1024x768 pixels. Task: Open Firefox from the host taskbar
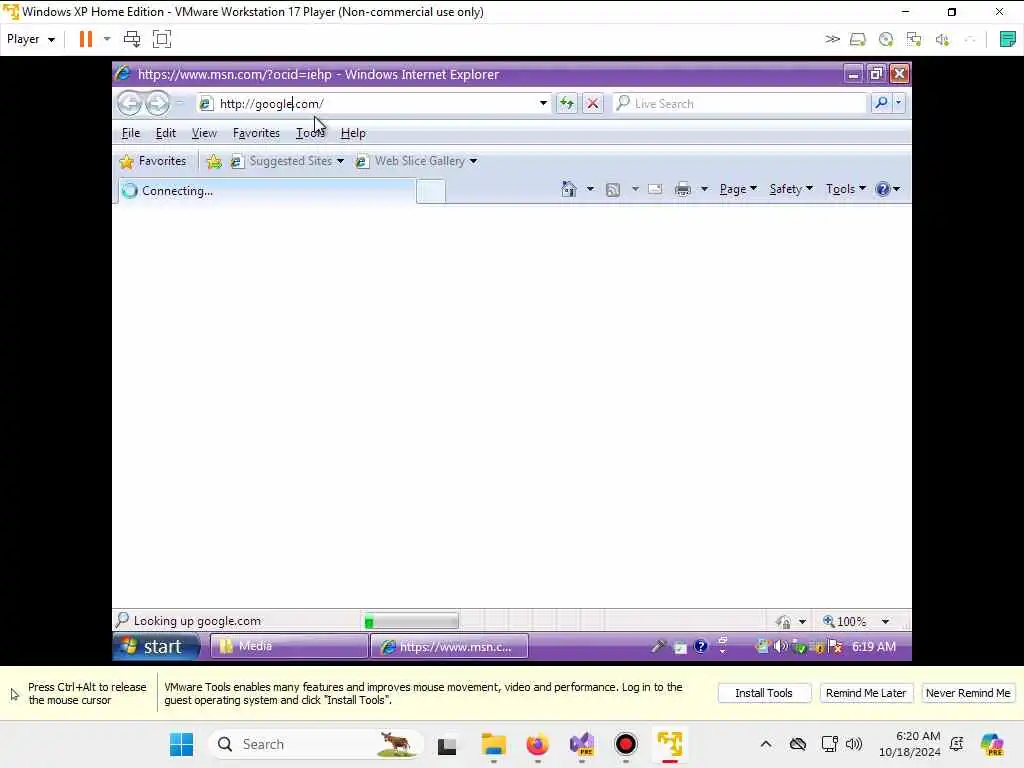[537, 744]
